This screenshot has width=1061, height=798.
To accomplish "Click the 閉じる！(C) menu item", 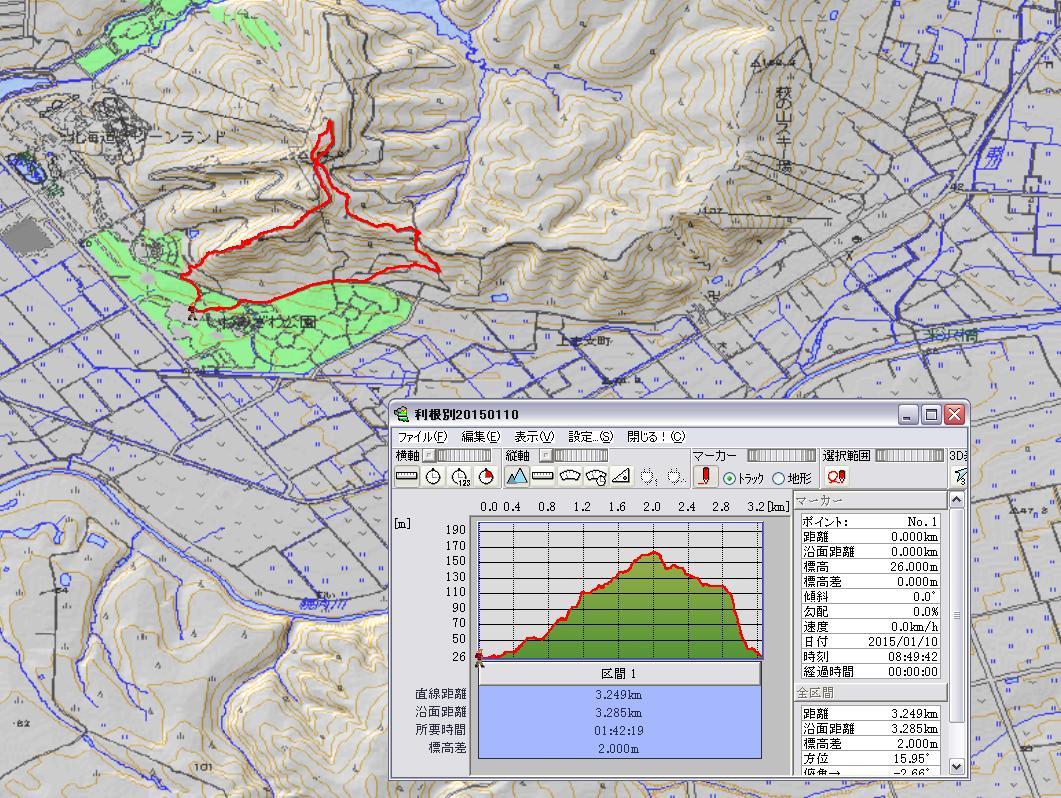I will click(x=656, y=437).
